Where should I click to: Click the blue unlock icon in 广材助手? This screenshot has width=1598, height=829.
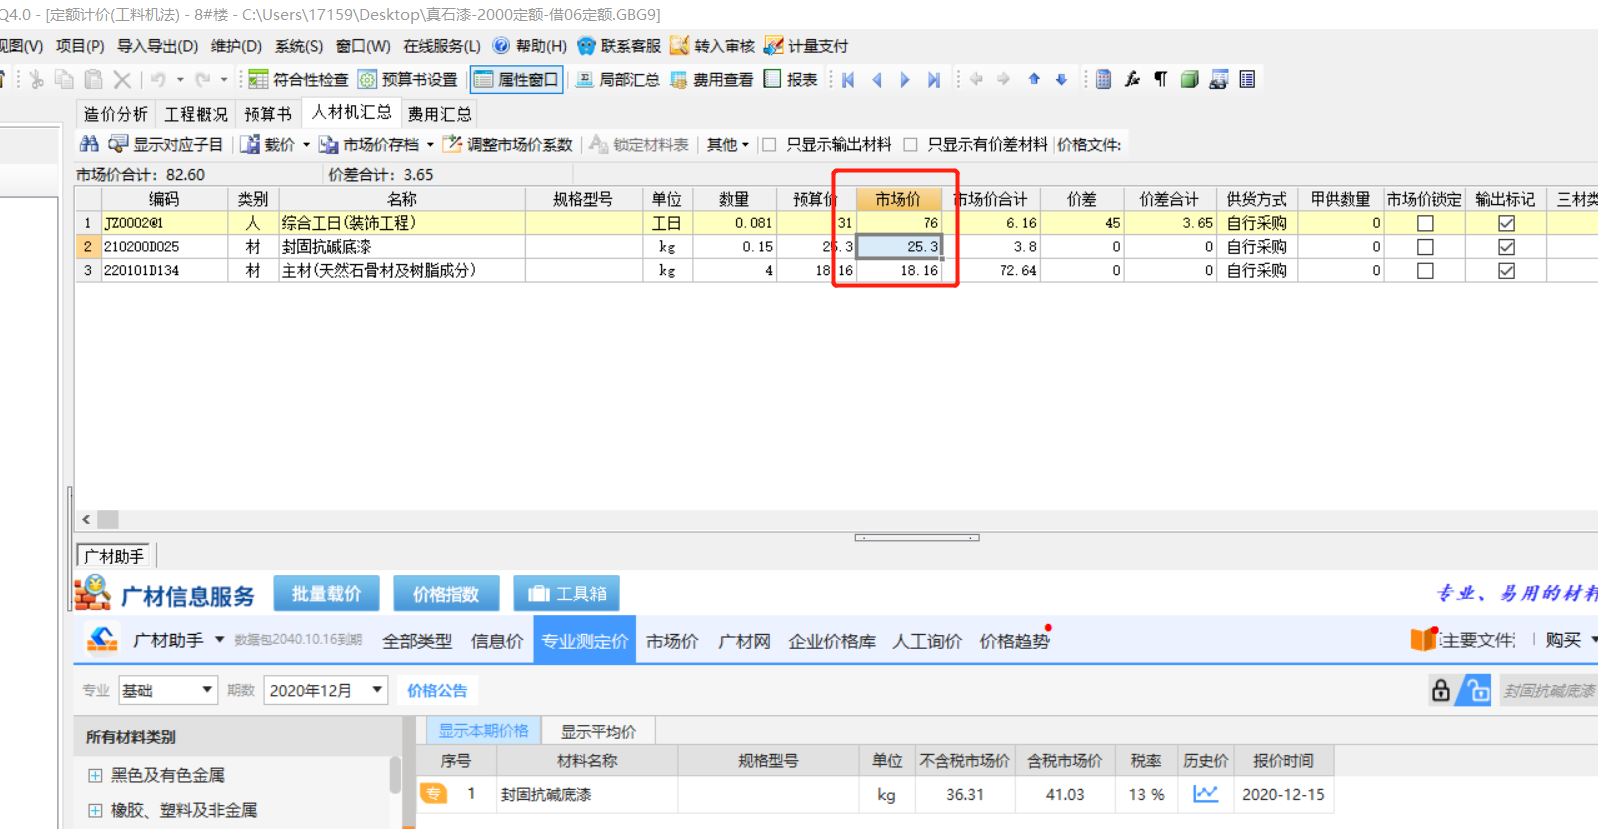tap(1474, 690)
